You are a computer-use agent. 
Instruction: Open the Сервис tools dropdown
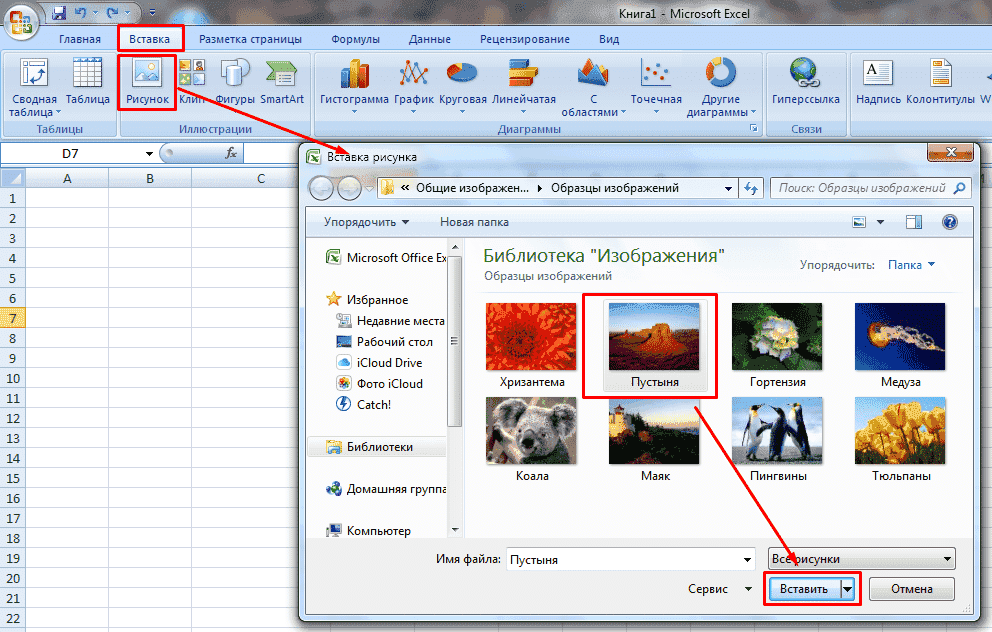pyautogui.click(x=720, y=589)
